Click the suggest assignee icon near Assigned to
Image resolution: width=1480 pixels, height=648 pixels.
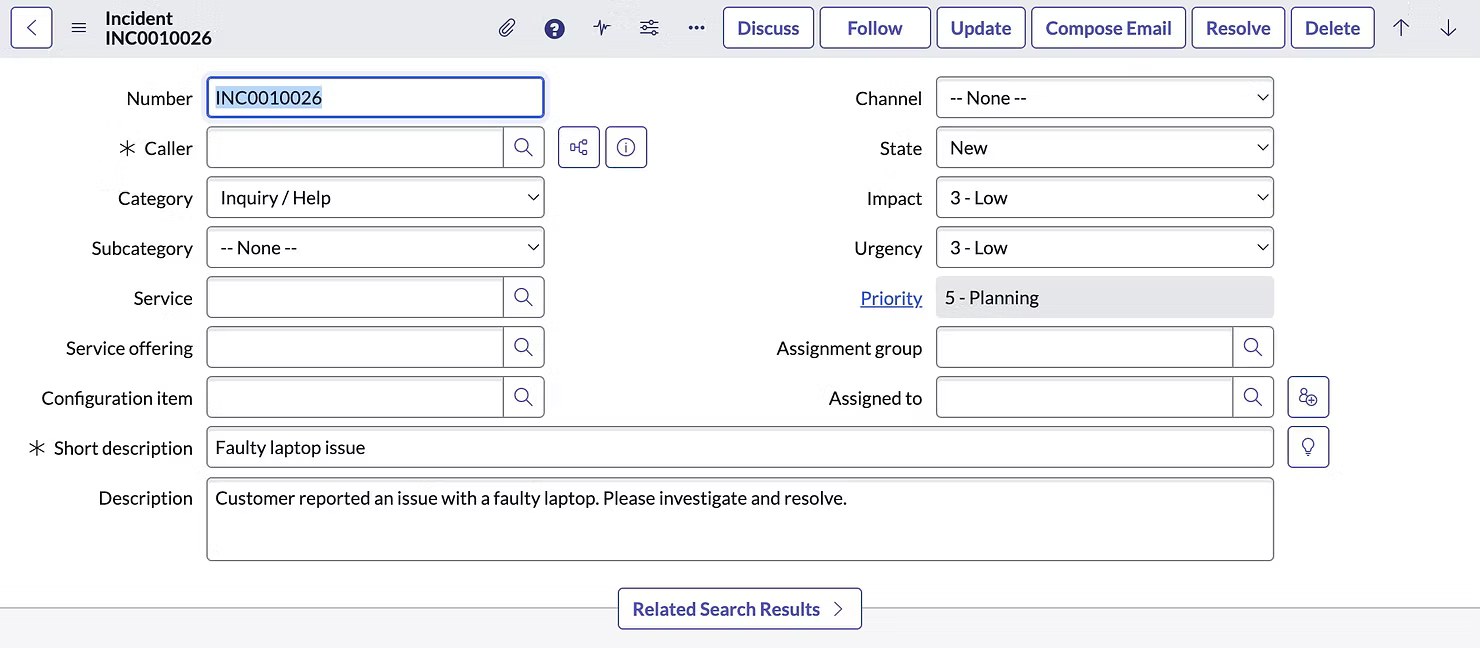tap(1308, 397)
